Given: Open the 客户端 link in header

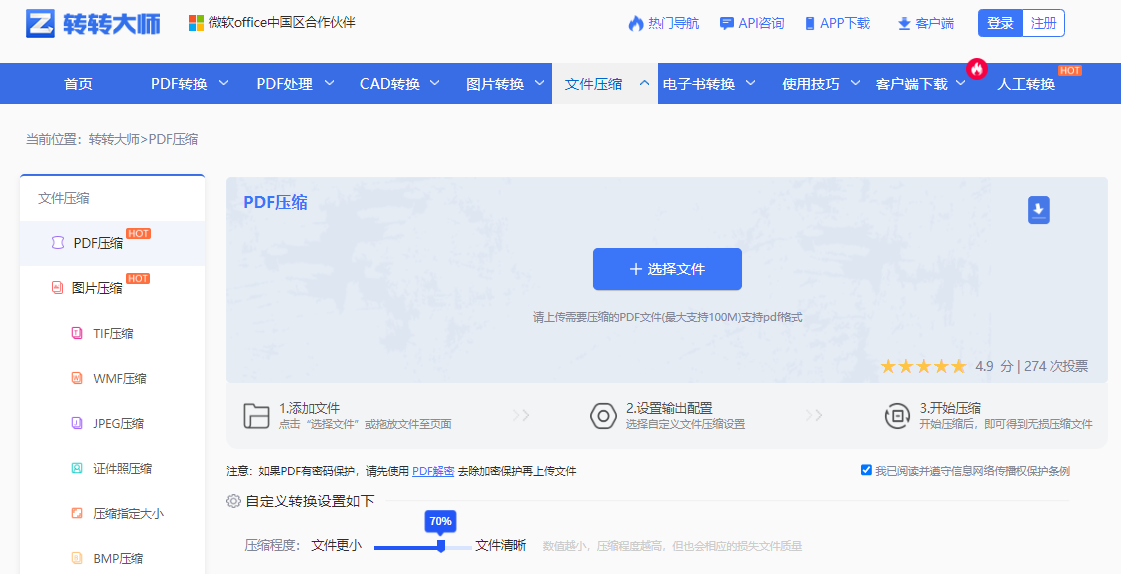Looking at the screenshot, I should tap(934, 24).
